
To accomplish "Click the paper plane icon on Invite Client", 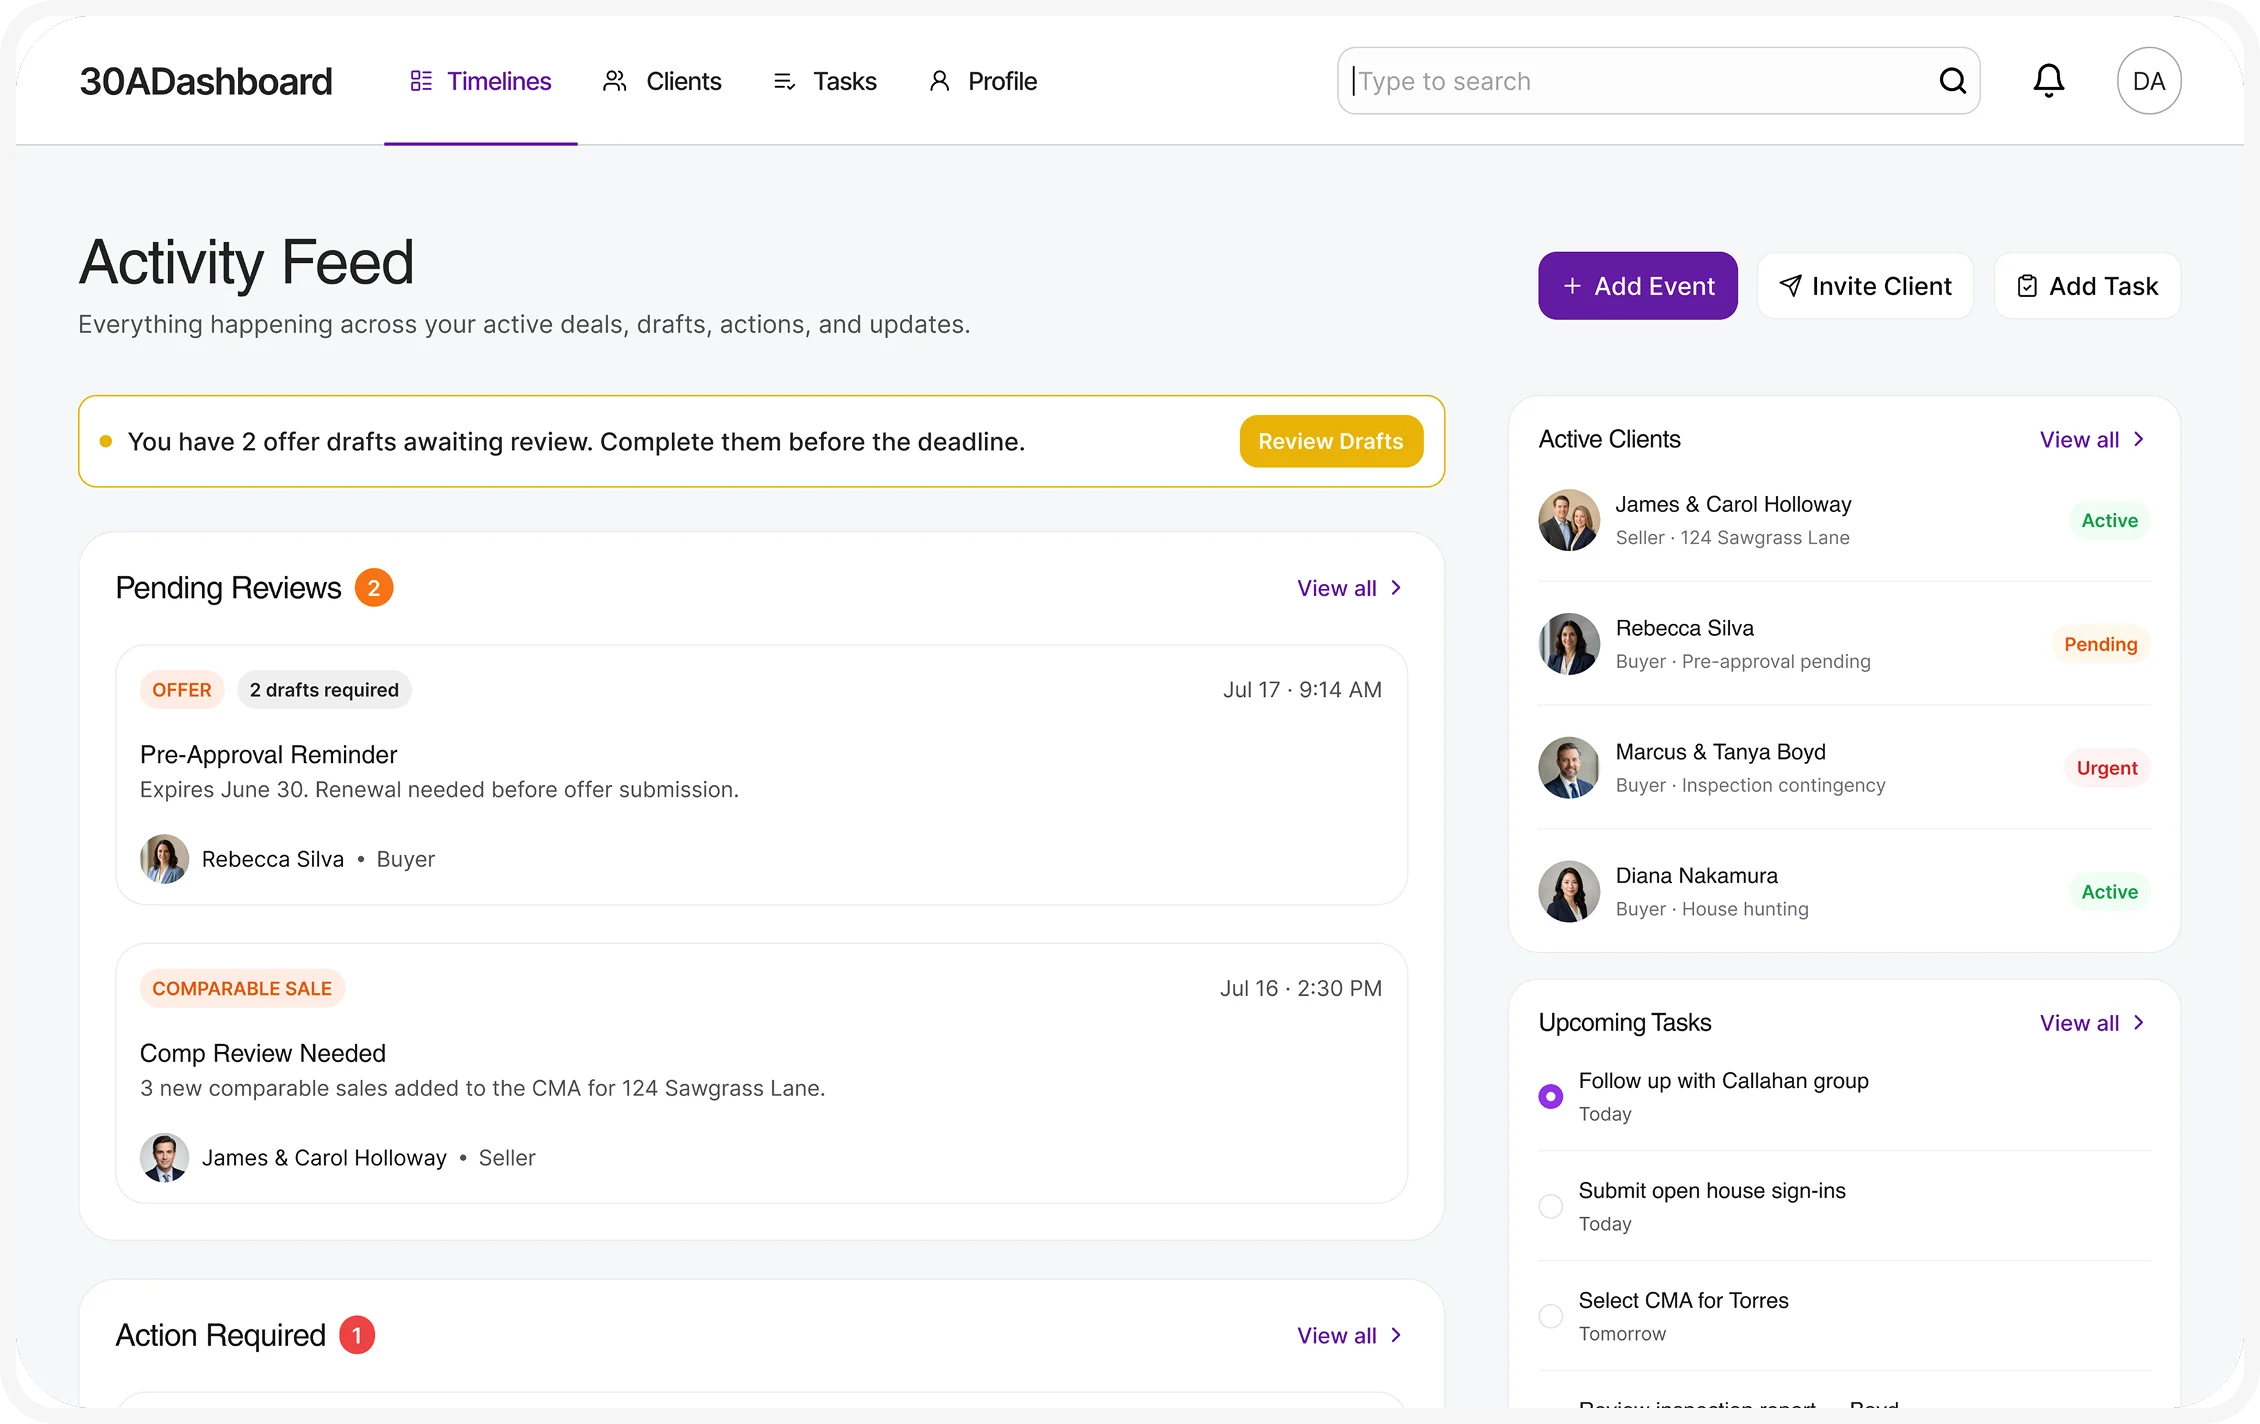I will 1790,286.
